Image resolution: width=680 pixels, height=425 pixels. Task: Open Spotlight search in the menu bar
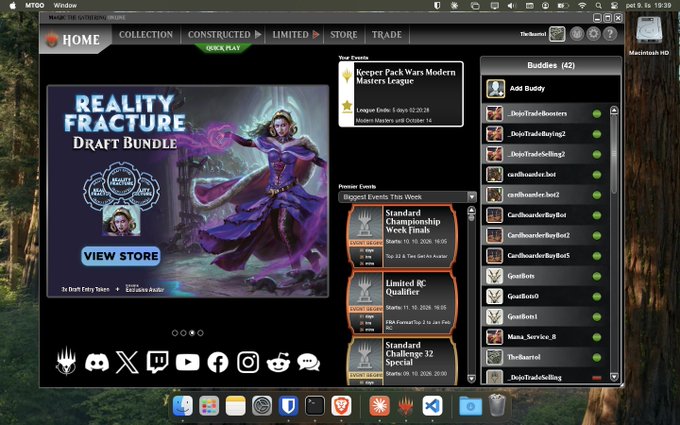[x=598, y=6]
